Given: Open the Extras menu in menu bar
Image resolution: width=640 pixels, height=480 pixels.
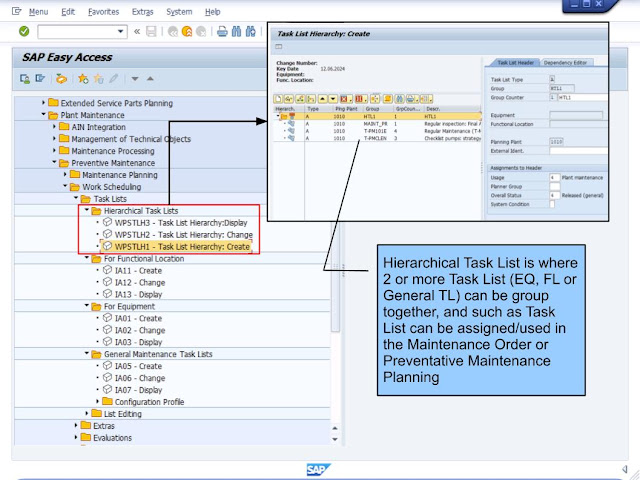Looking at the screenshot, I should [142, 12].
